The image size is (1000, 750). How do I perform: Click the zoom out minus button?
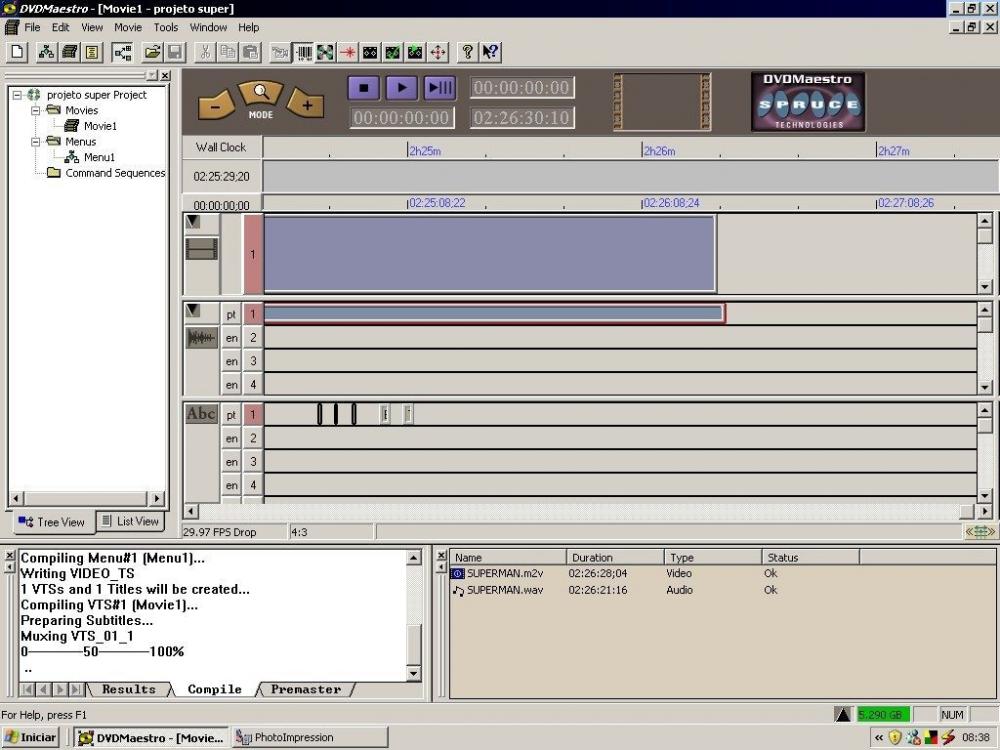click(x=215, y=105)
